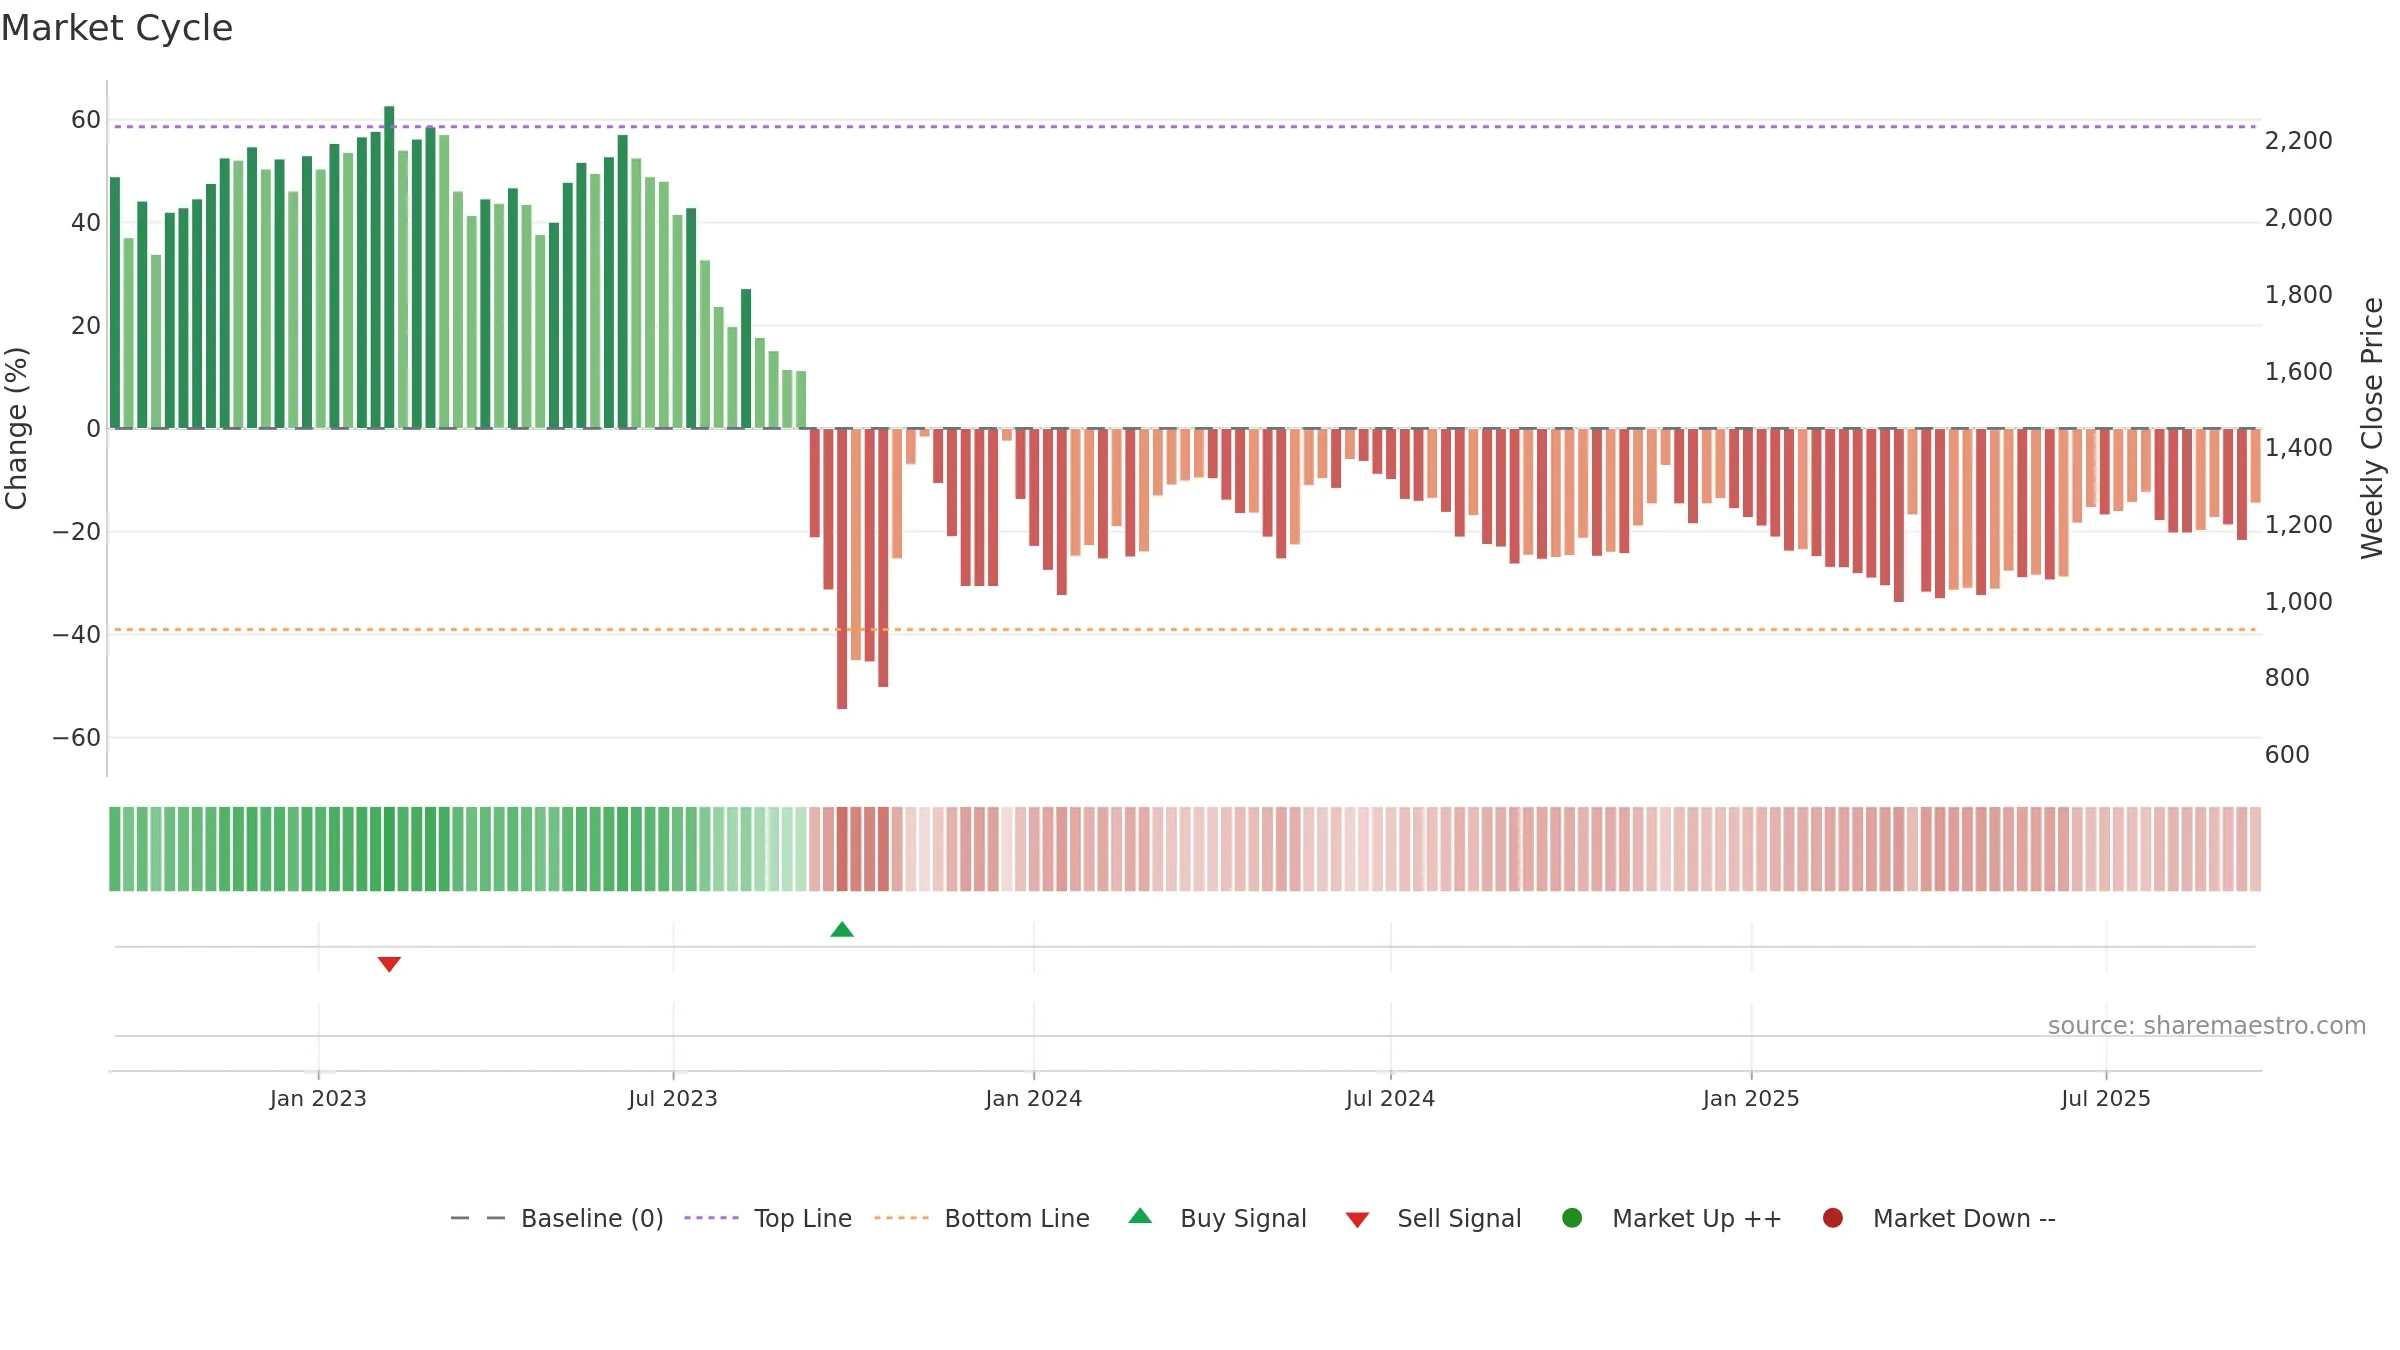Click the 600 right-axis price label
This screenshot has width=2400, height=1350.
(x=2287, y=755)
